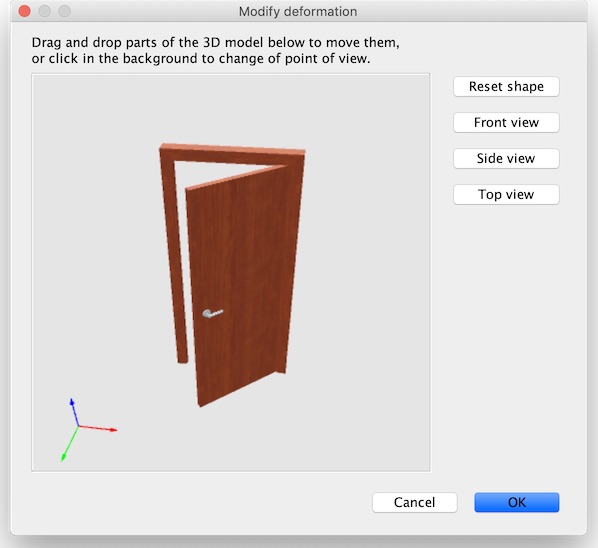Click the door frame top beam

(x=233, y=153)
